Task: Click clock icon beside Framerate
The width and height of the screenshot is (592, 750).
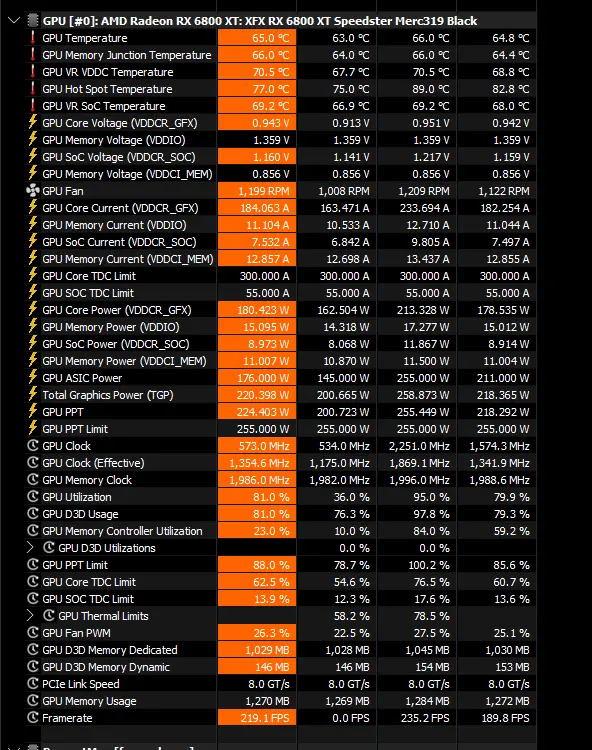Action: [33, 717]
